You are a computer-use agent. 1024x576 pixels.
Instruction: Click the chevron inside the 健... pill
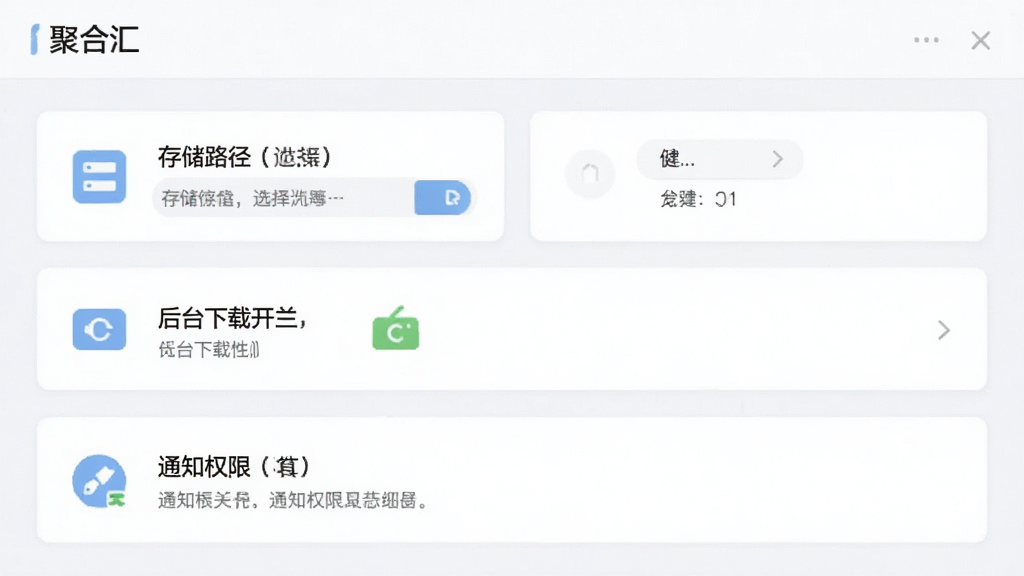click(777, 159)
